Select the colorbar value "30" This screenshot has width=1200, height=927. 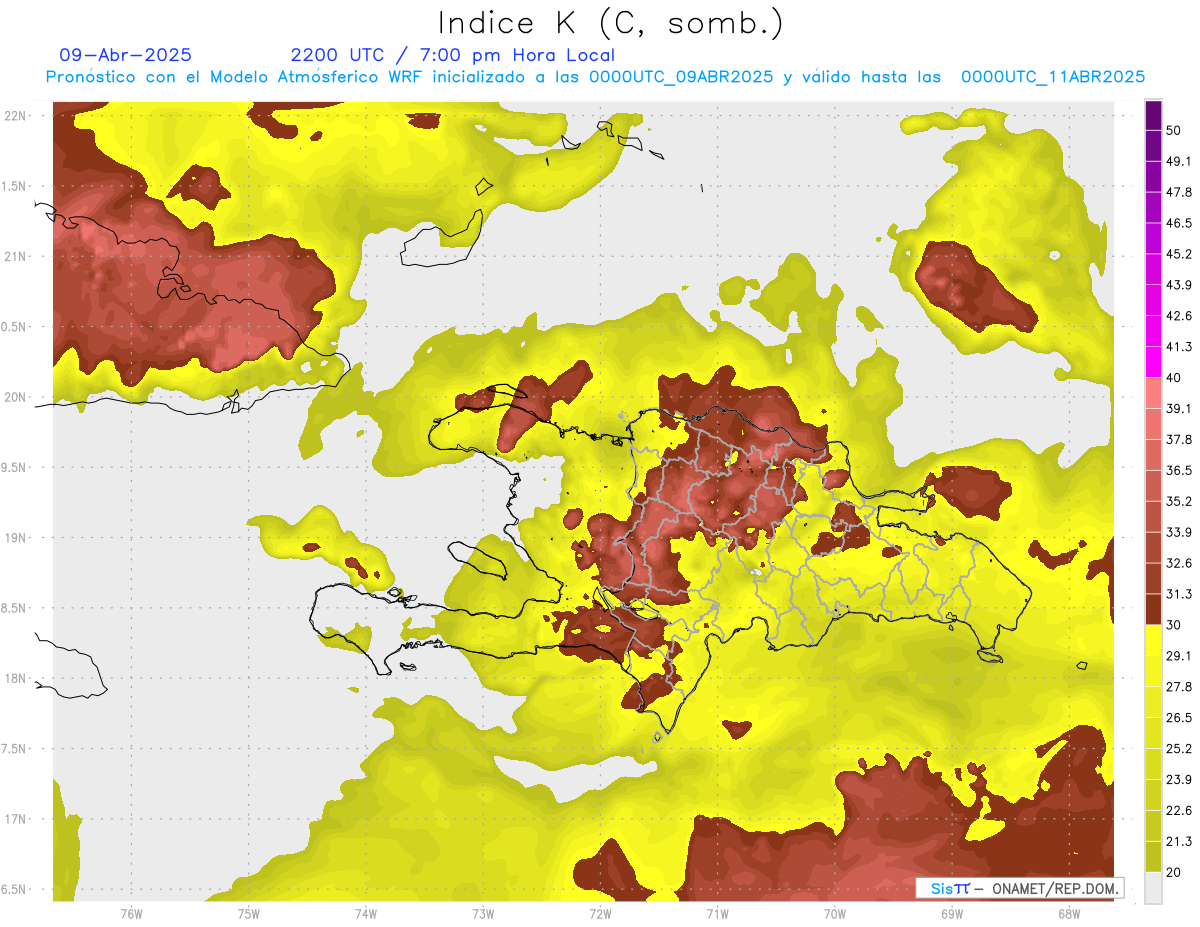click(1174, 625)
